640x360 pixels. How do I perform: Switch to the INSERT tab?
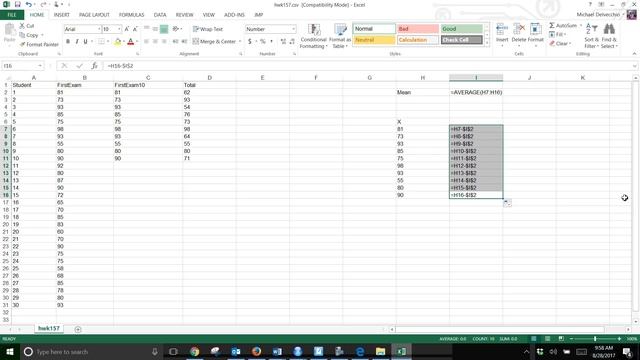(x=62, y=15)
